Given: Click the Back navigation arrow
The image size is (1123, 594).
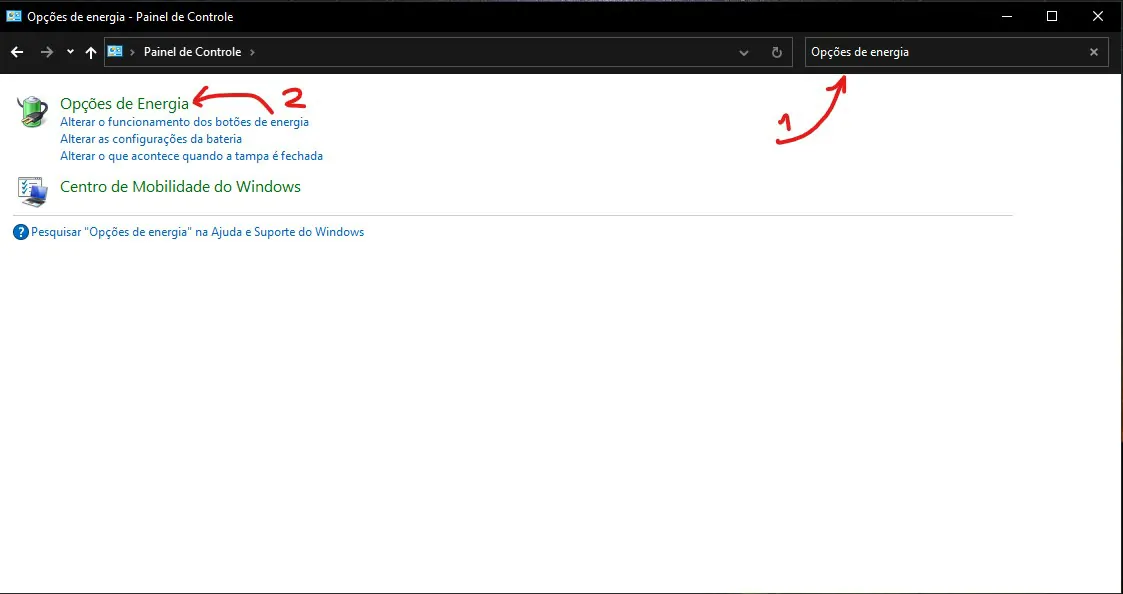Looking at the screenshot, I should [17, 52].
